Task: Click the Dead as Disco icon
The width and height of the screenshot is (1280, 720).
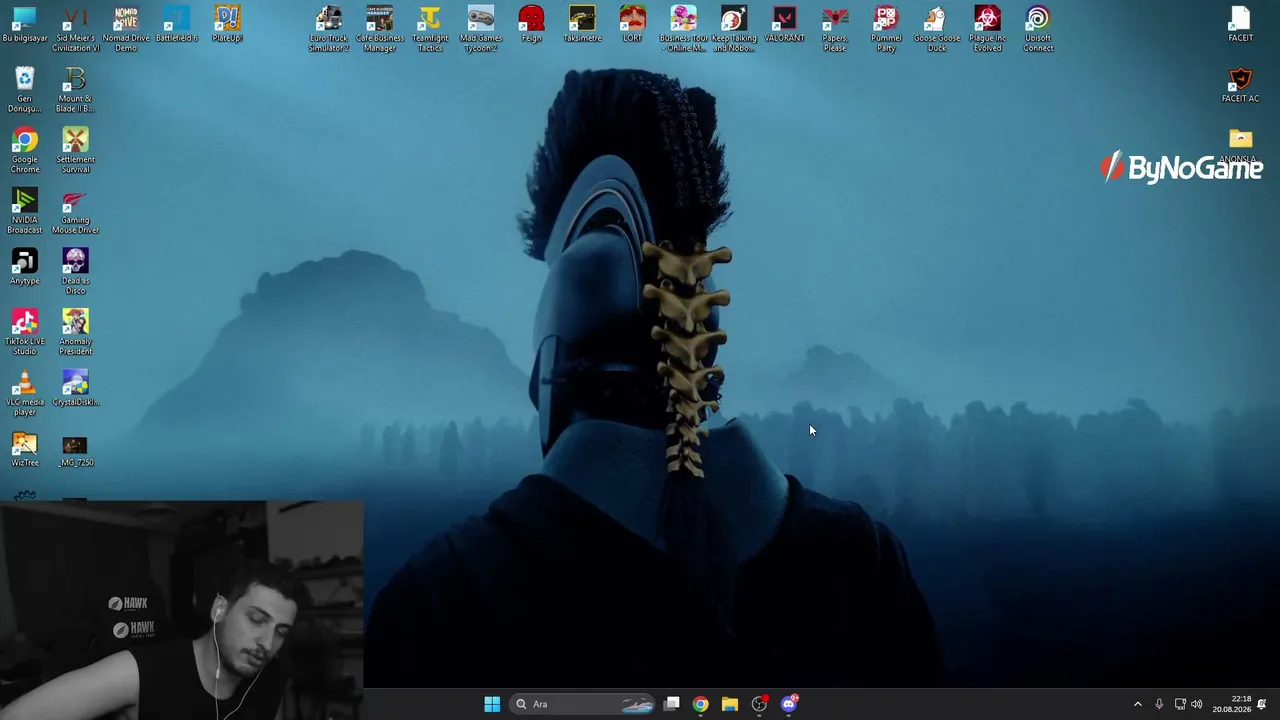Action: coord(75,272)
